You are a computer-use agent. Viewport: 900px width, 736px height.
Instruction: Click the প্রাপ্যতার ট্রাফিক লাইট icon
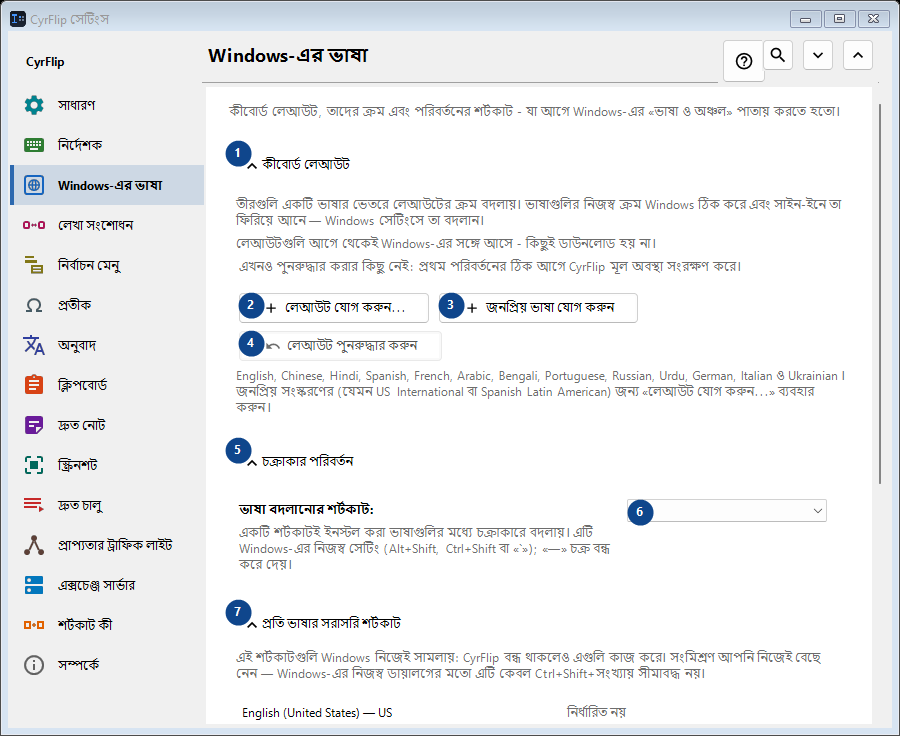click(x=34, y=545)
